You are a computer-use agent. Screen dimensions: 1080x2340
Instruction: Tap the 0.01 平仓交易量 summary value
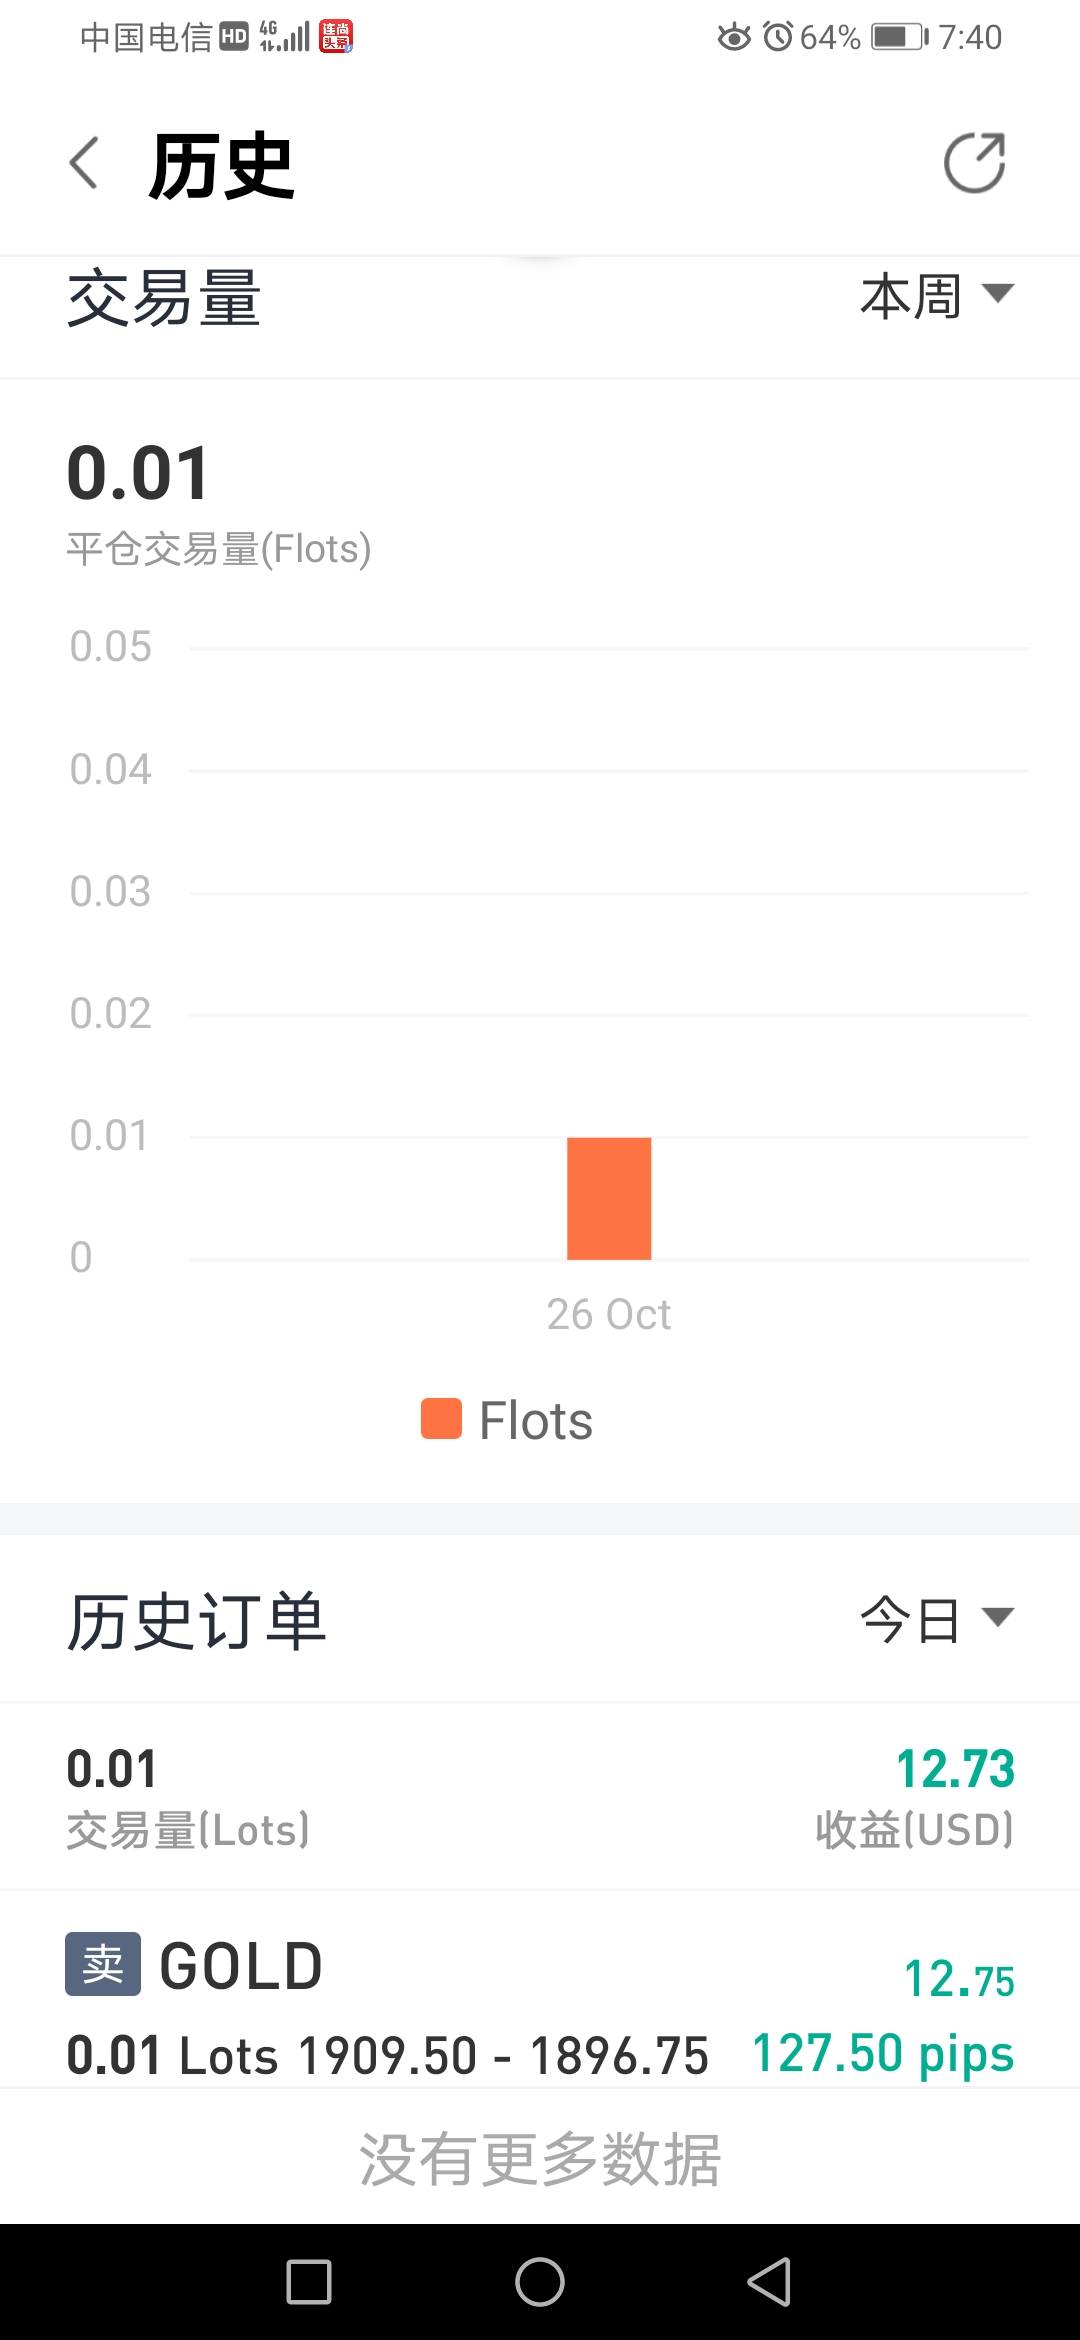138,473
